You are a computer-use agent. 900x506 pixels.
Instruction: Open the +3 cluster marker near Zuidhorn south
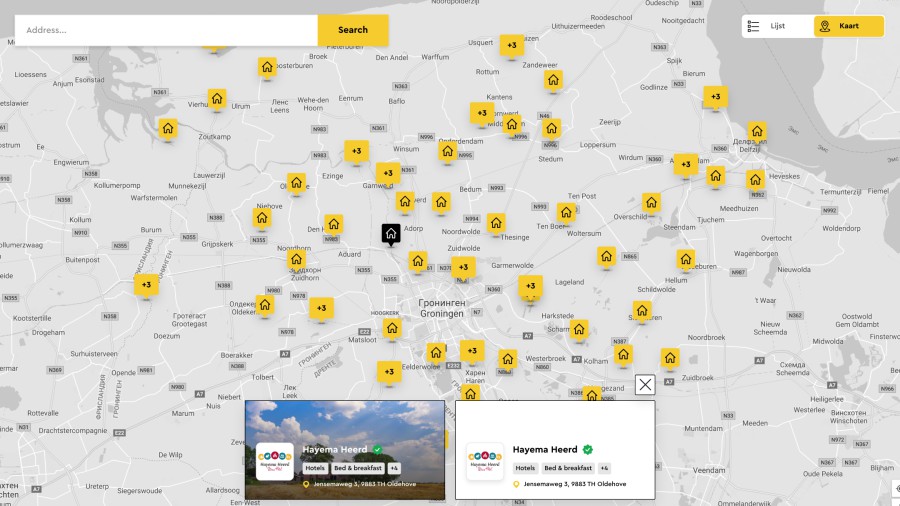coord(321,308)
